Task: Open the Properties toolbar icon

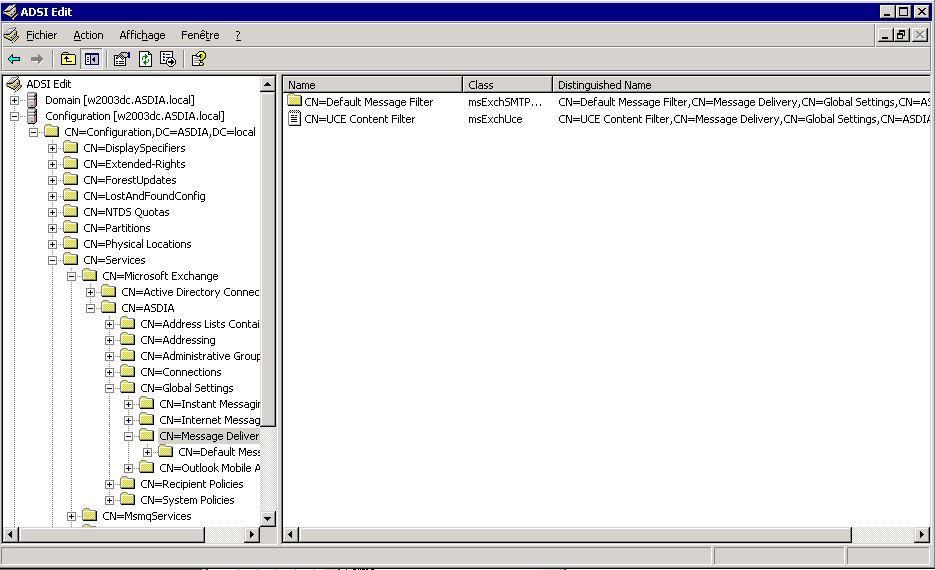Action: pos(122,59)
